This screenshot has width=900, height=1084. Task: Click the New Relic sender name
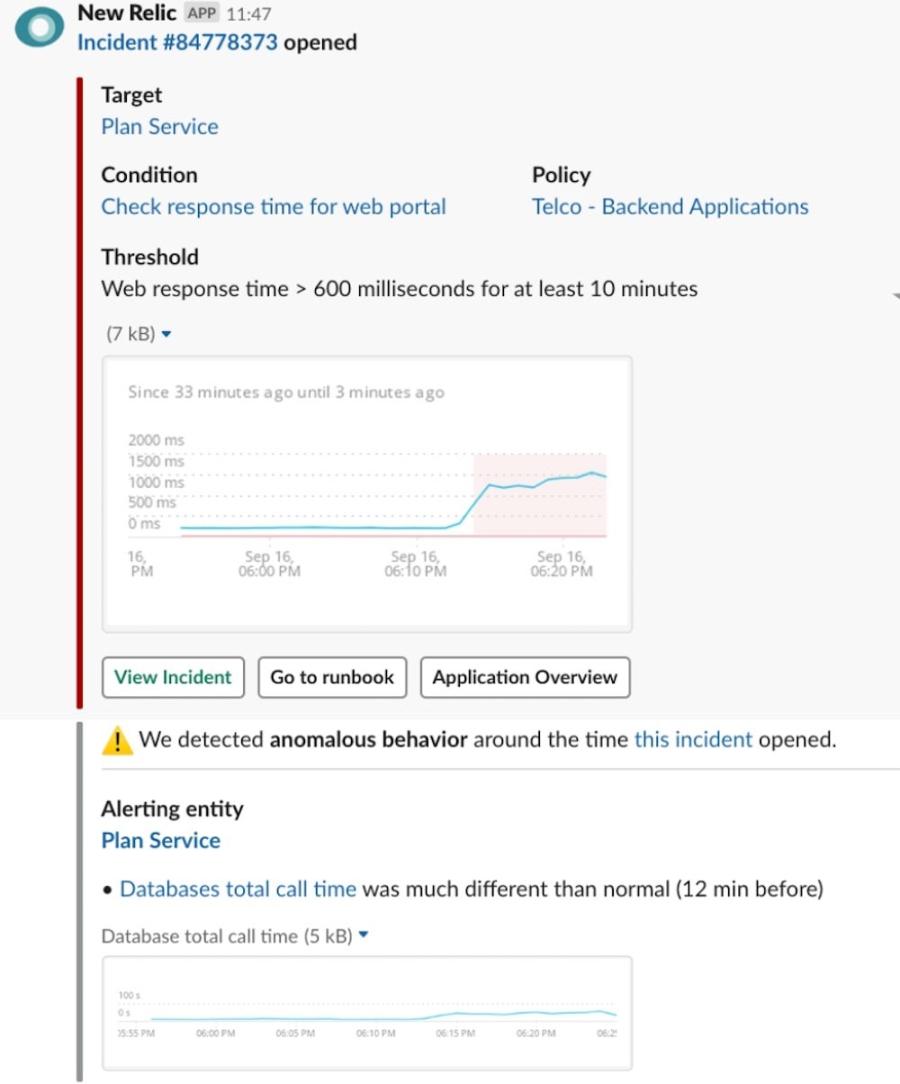coord(126,12)
